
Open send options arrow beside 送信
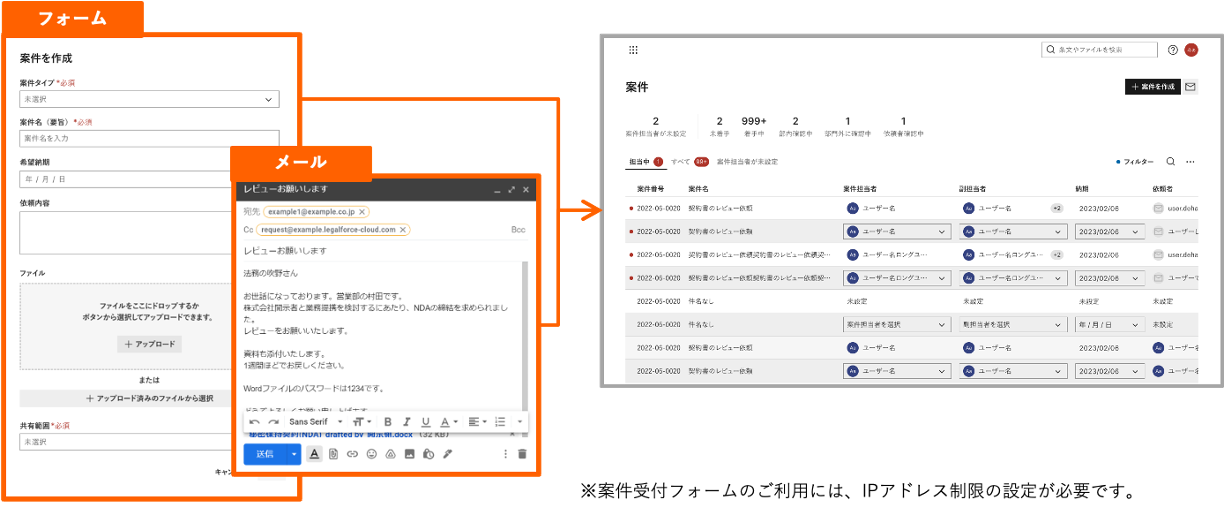[294, 454]
